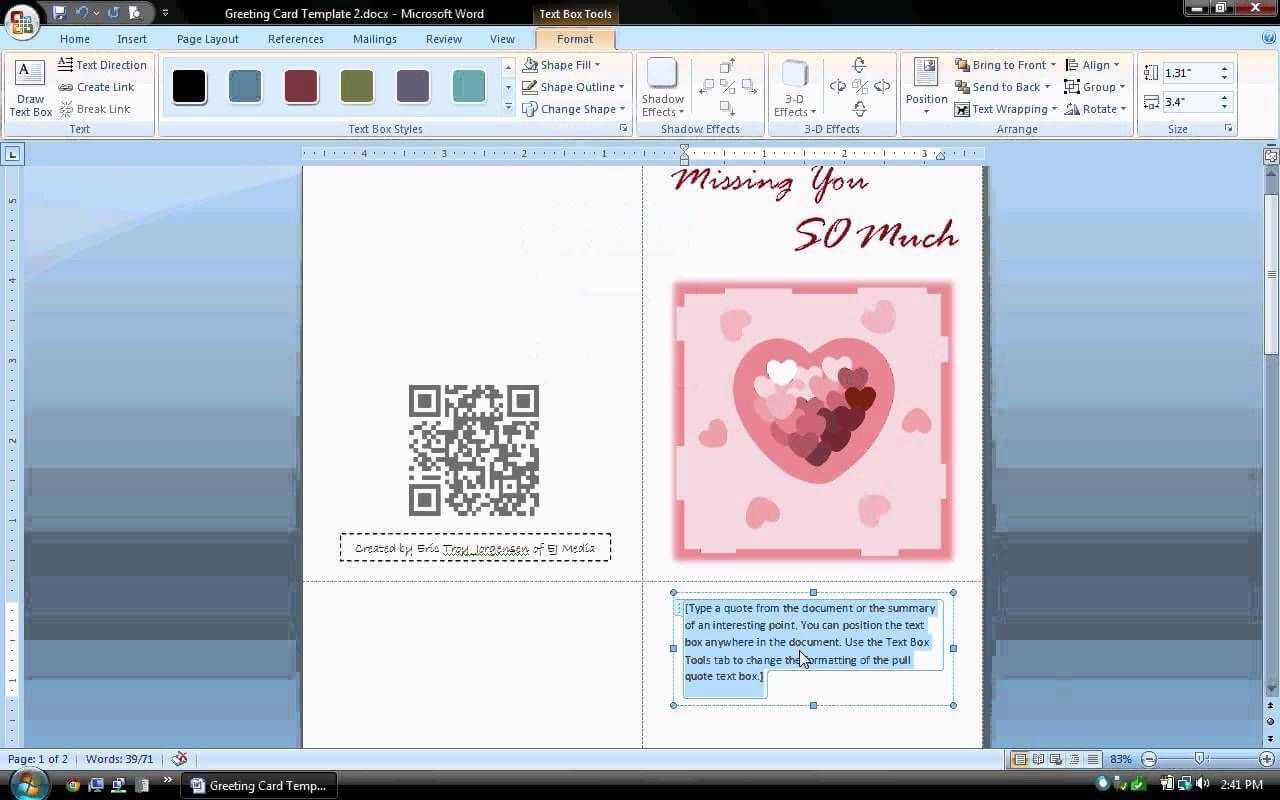Open Change Shape dropdown

click(x=573, y=109)
